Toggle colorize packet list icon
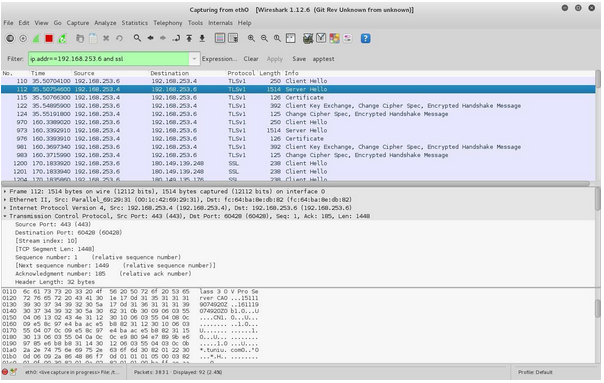Viewport: 604px width, 383px height. 220,38
